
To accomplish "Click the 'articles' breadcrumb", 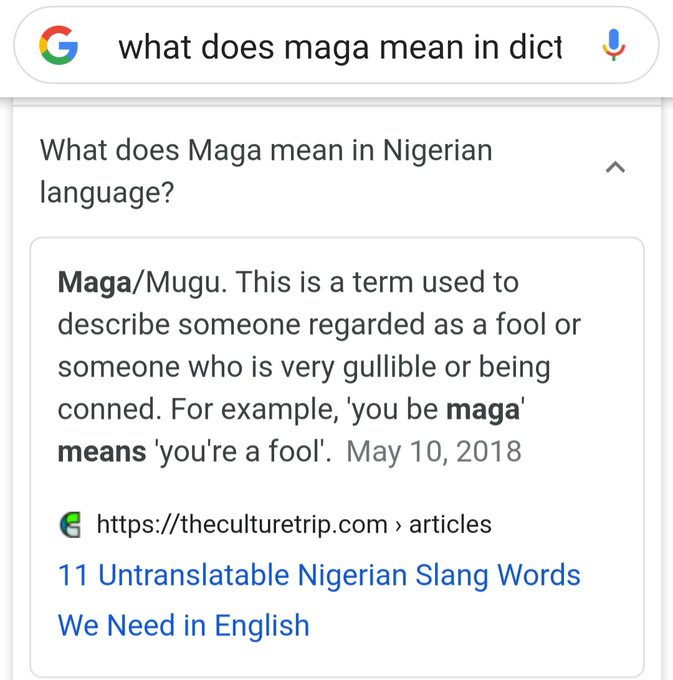I will [x=451, y=523].
